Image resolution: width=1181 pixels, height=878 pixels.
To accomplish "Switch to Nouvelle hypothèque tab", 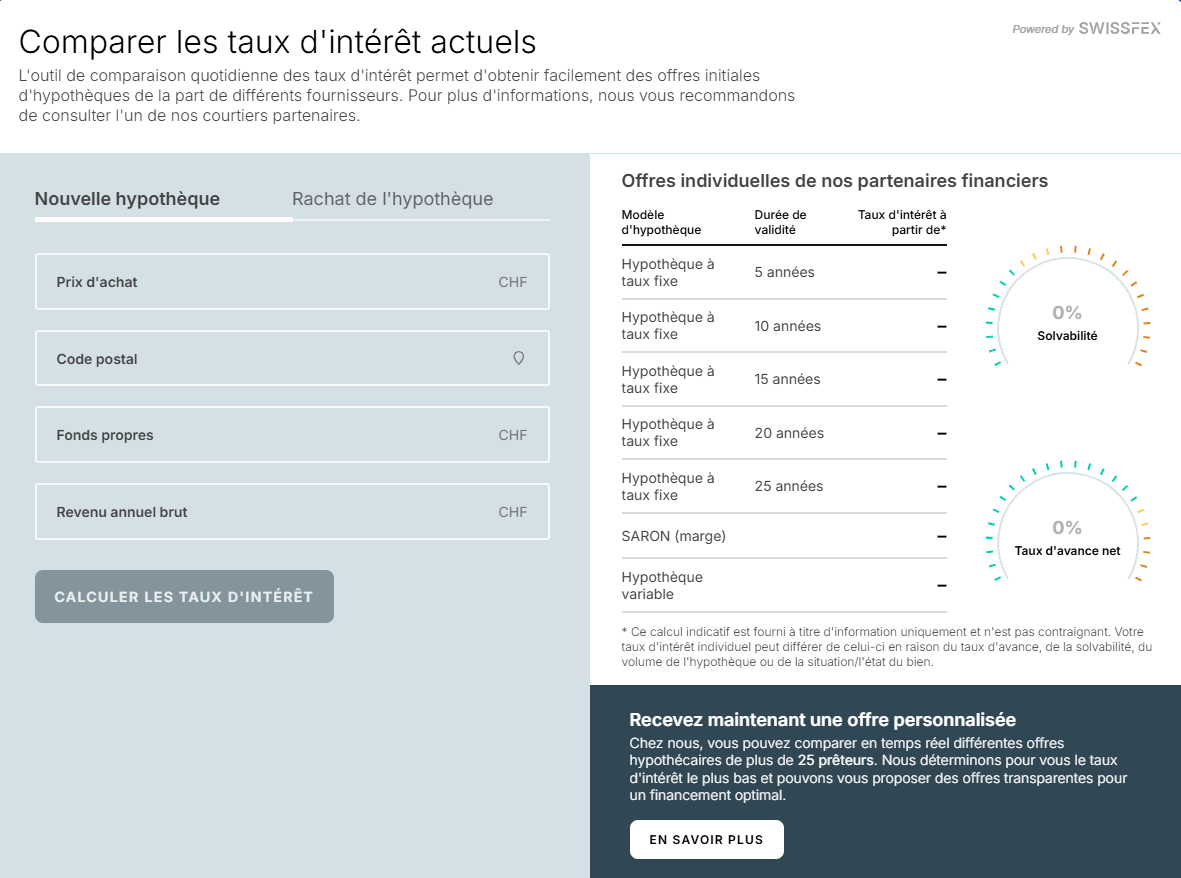I will coord(127,199).
